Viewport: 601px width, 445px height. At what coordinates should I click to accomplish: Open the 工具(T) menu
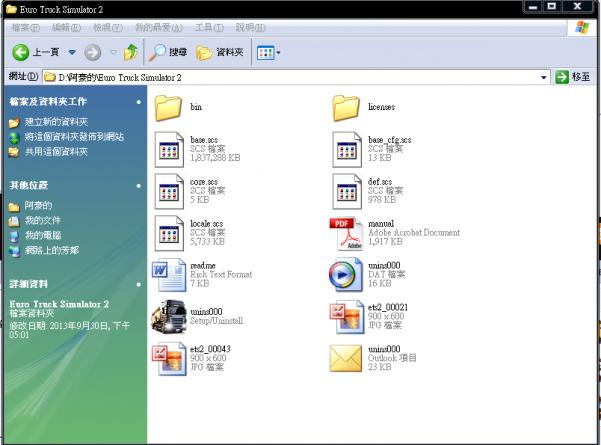tap(209, 28)
